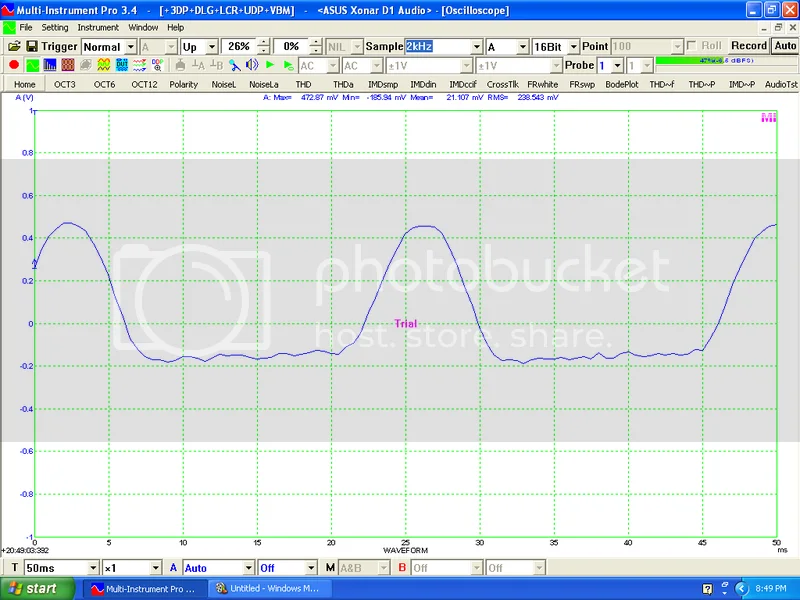This screenshot has width=800, height=600.
Task: Toggle the Roll checkbox
Action: click(x=692, y=46)
